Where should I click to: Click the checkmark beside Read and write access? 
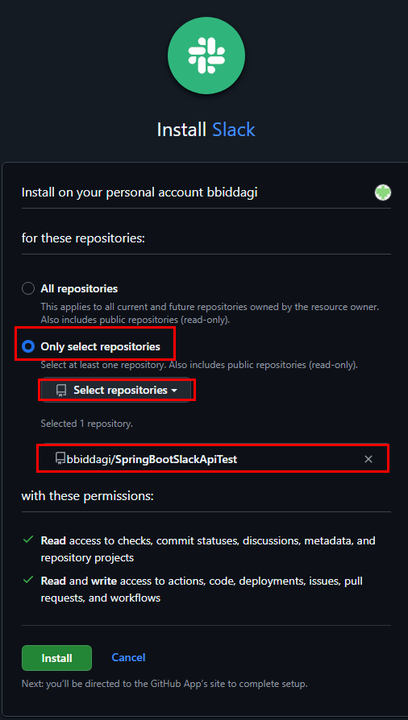[x=28, y=580]
